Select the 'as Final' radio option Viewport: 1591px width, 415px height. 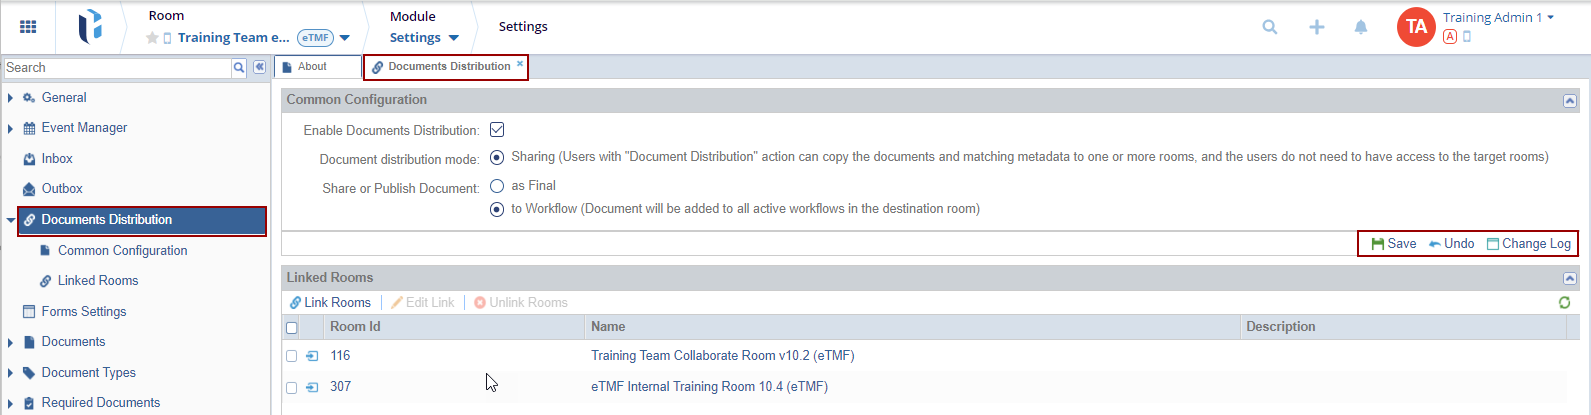click(x=497, y=186)
